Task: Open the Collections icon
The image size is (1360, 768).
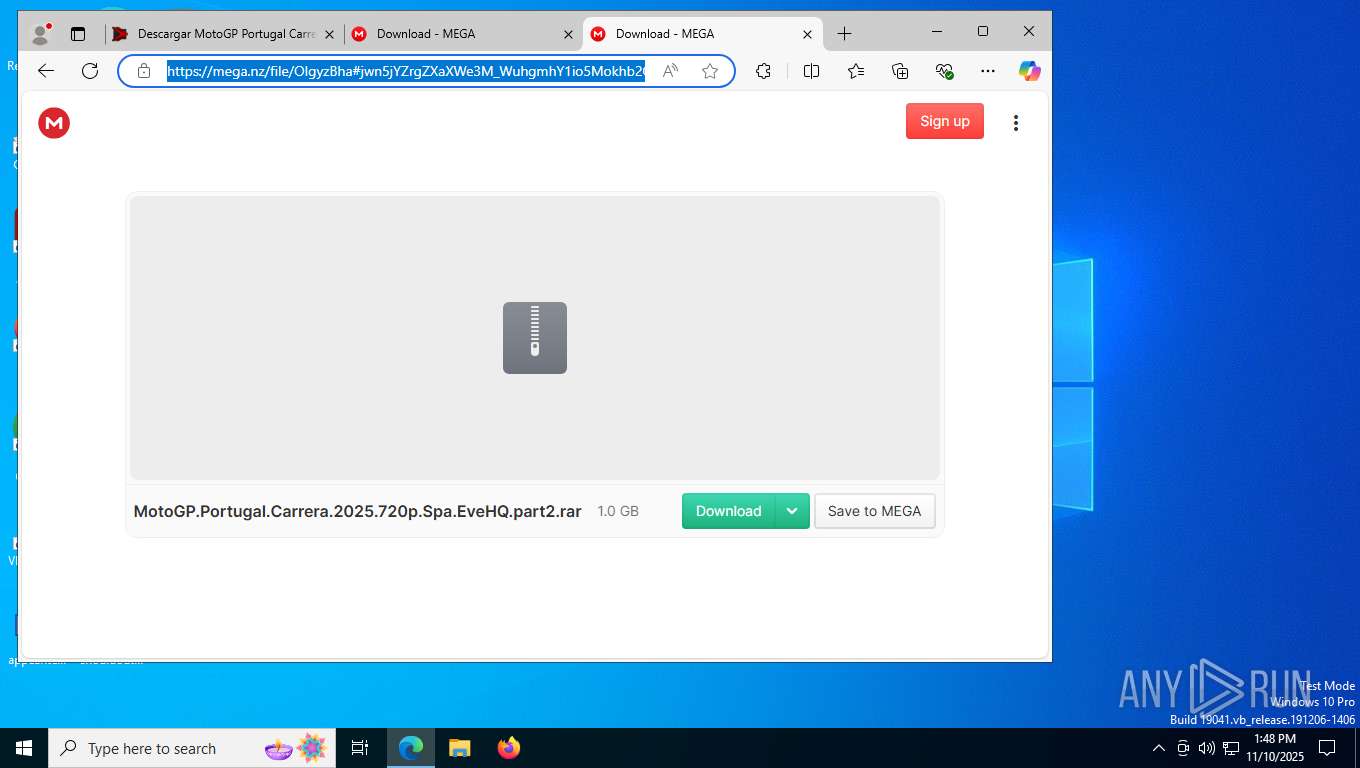Action: pos(900,71)
